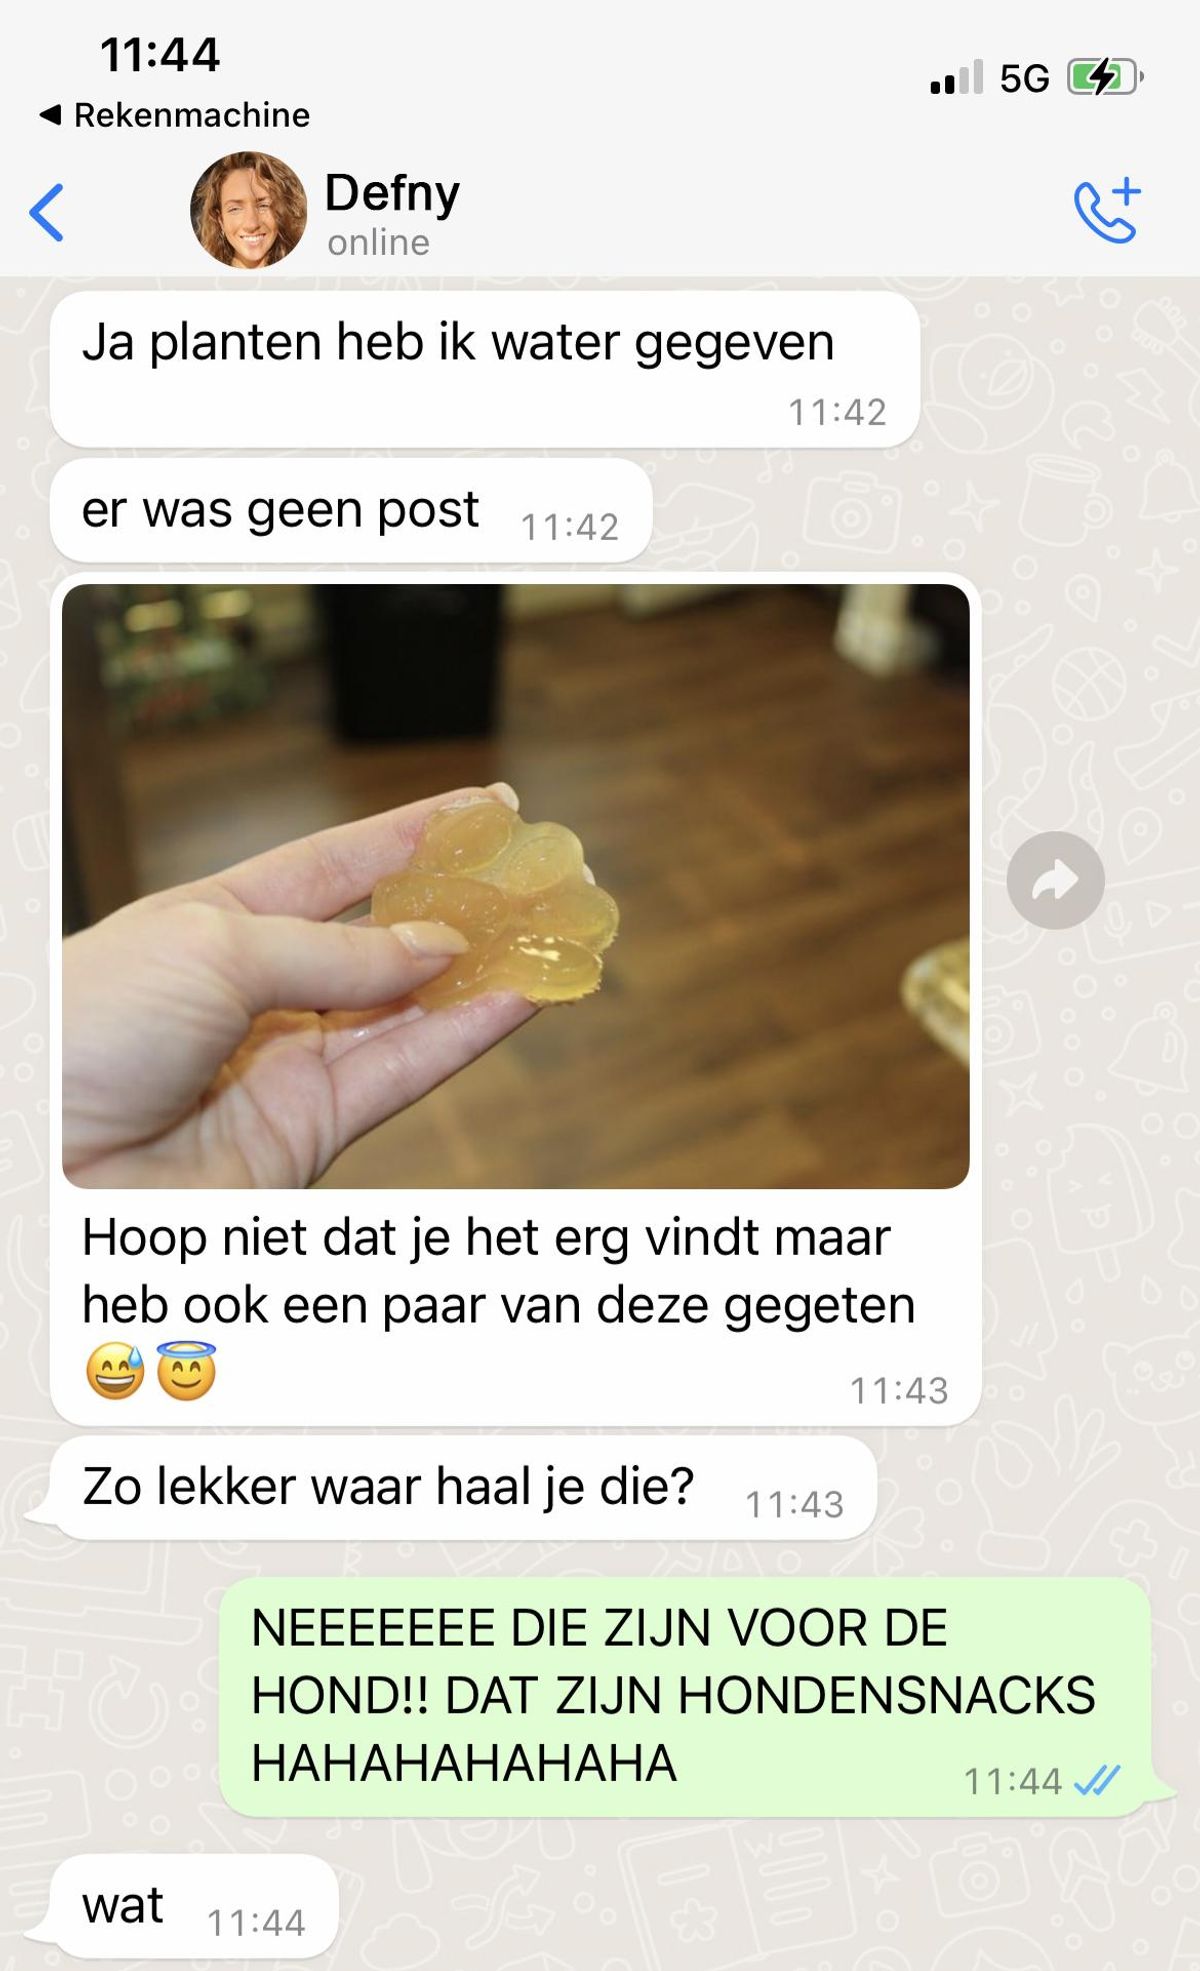Select the 'er was geen post' message
1200x1971 pixels.
(x=351, y=511)
